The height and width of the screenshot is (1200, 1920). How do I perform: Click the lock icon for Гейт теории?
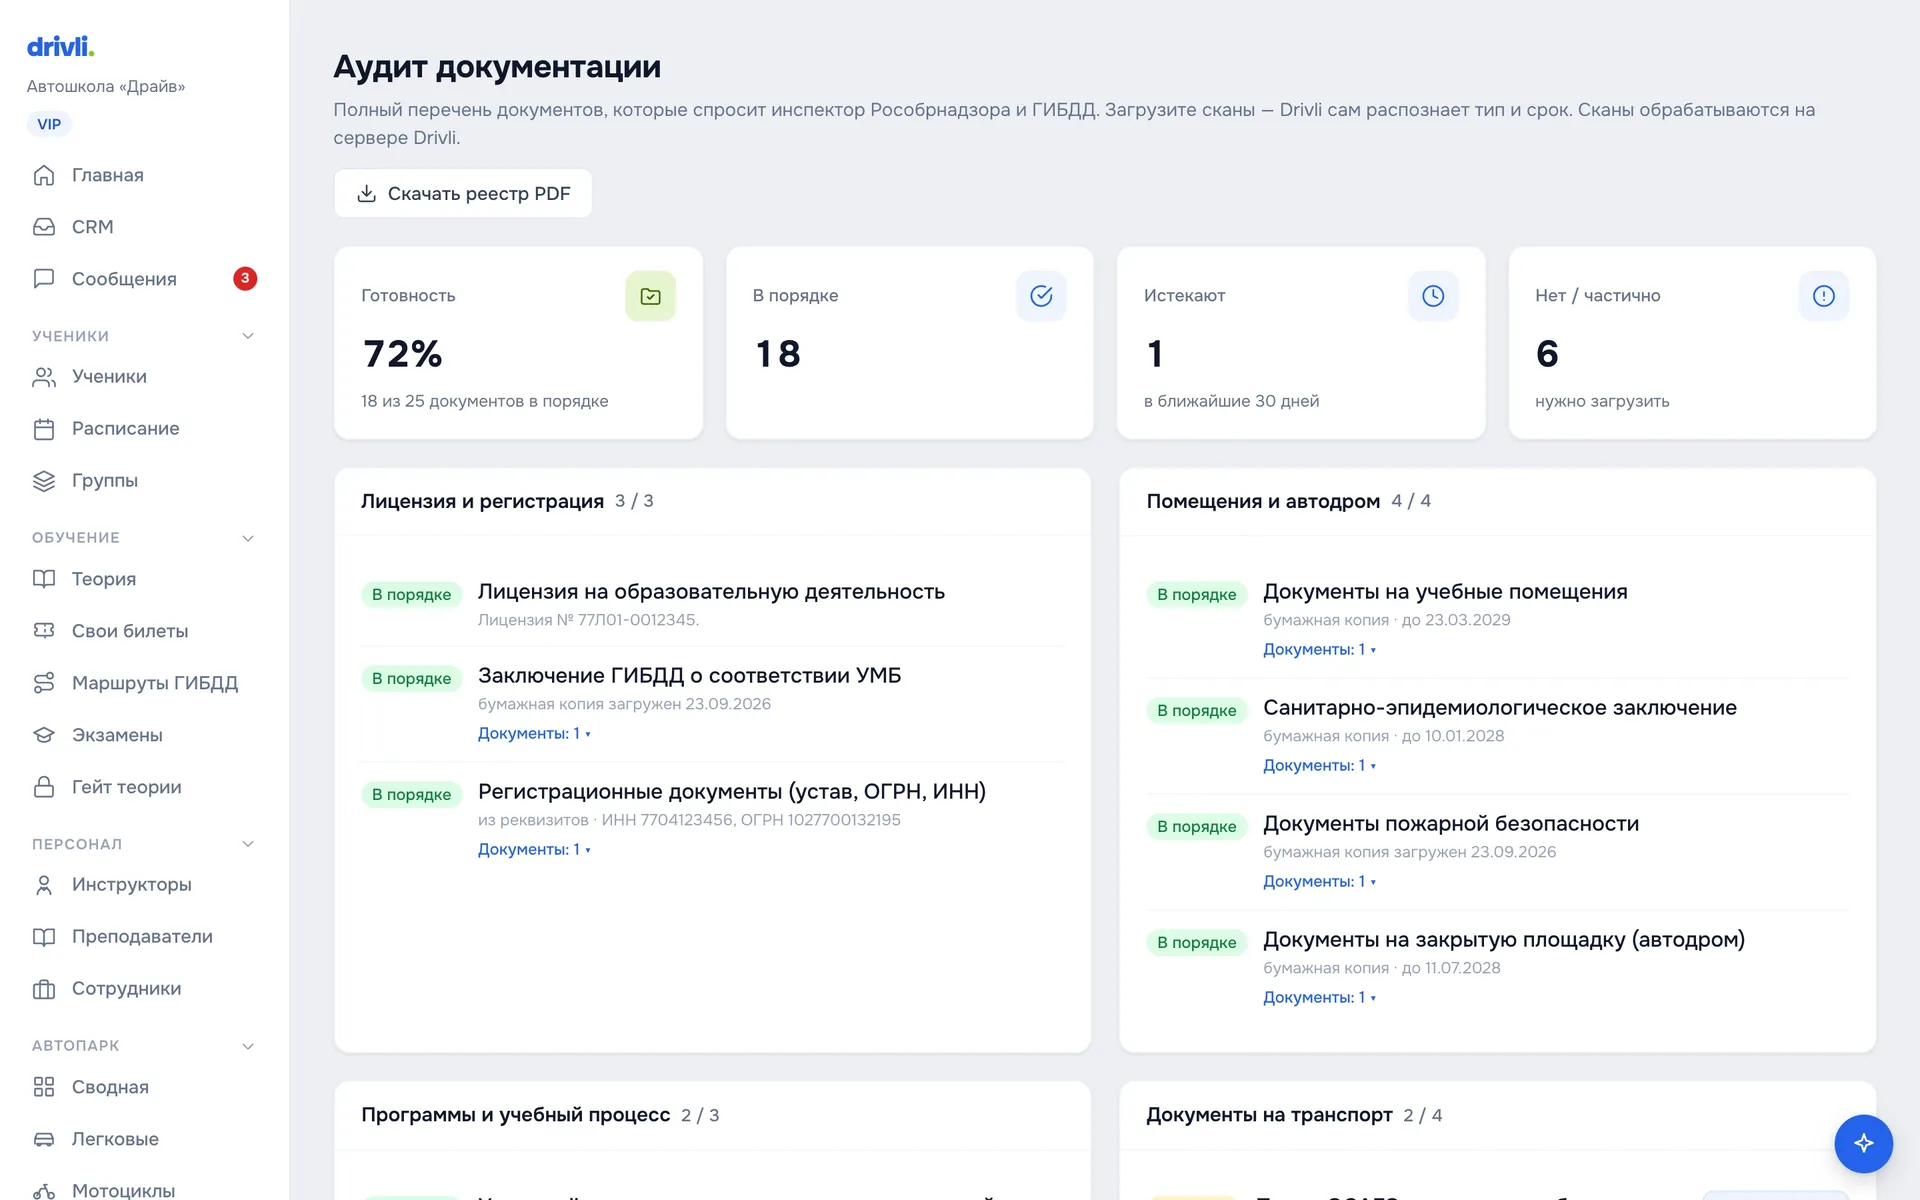coord(44,787)
